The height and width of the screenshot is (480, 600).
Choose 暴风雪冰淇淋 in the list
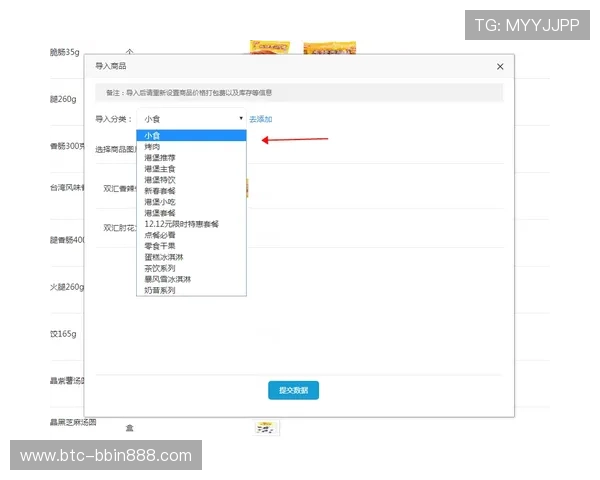pyautogui.click(x=191, y=279)
